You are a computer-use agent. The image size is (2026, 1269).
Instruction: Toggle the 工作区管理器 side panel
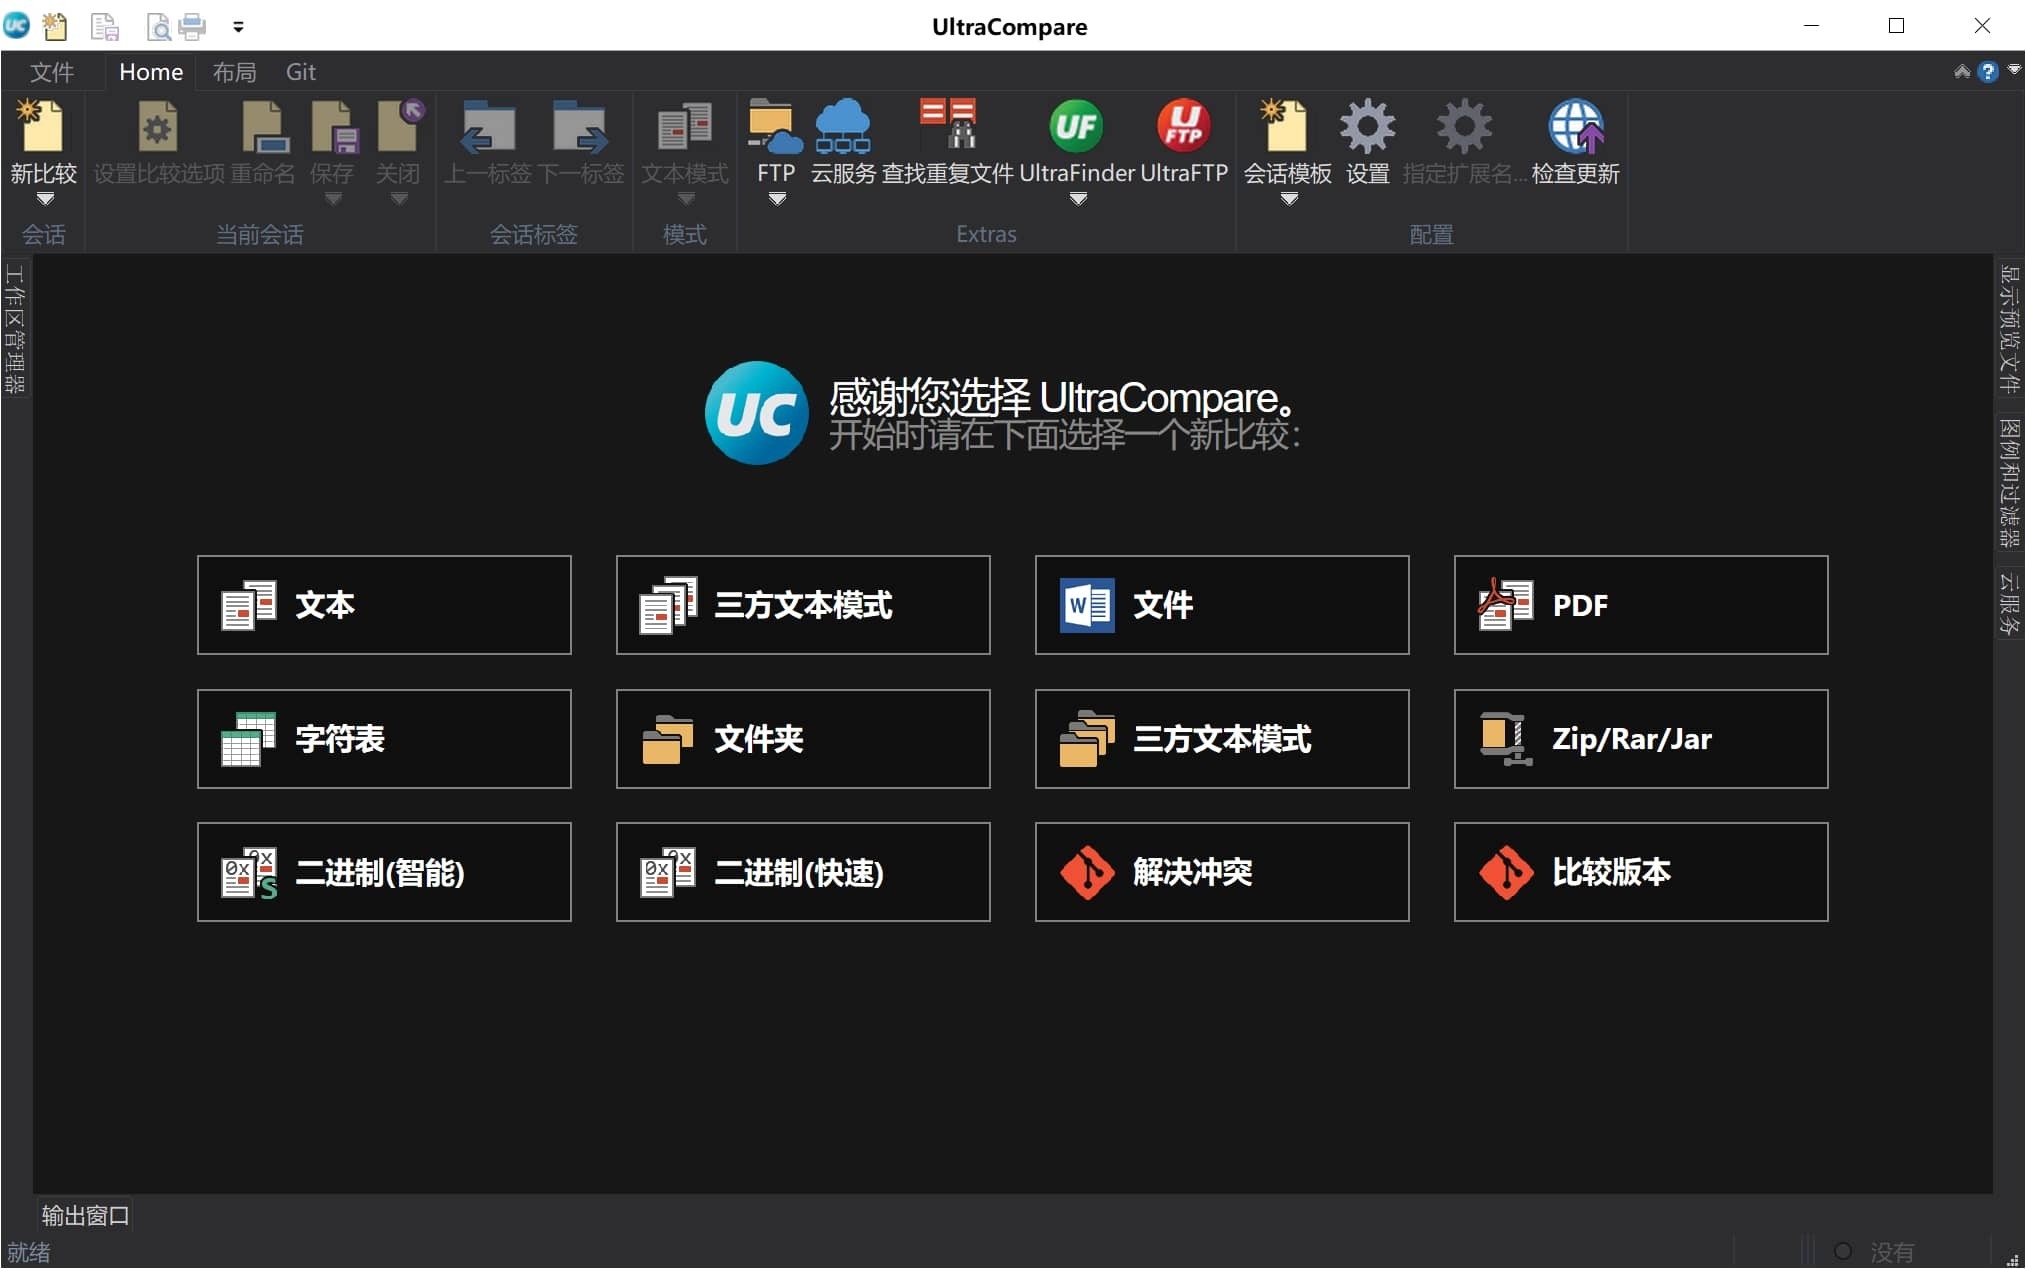click(14, 328)
